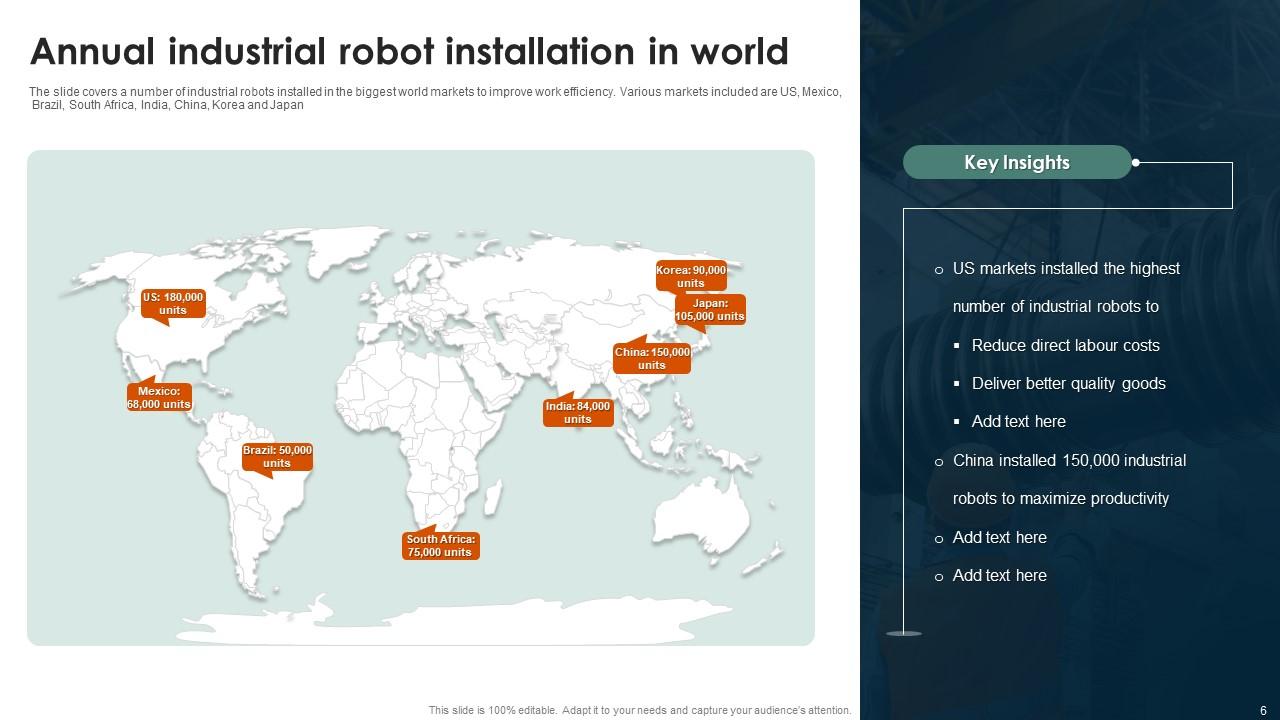
Task: Select the slide description paragraph
Action: click(436, 97)
